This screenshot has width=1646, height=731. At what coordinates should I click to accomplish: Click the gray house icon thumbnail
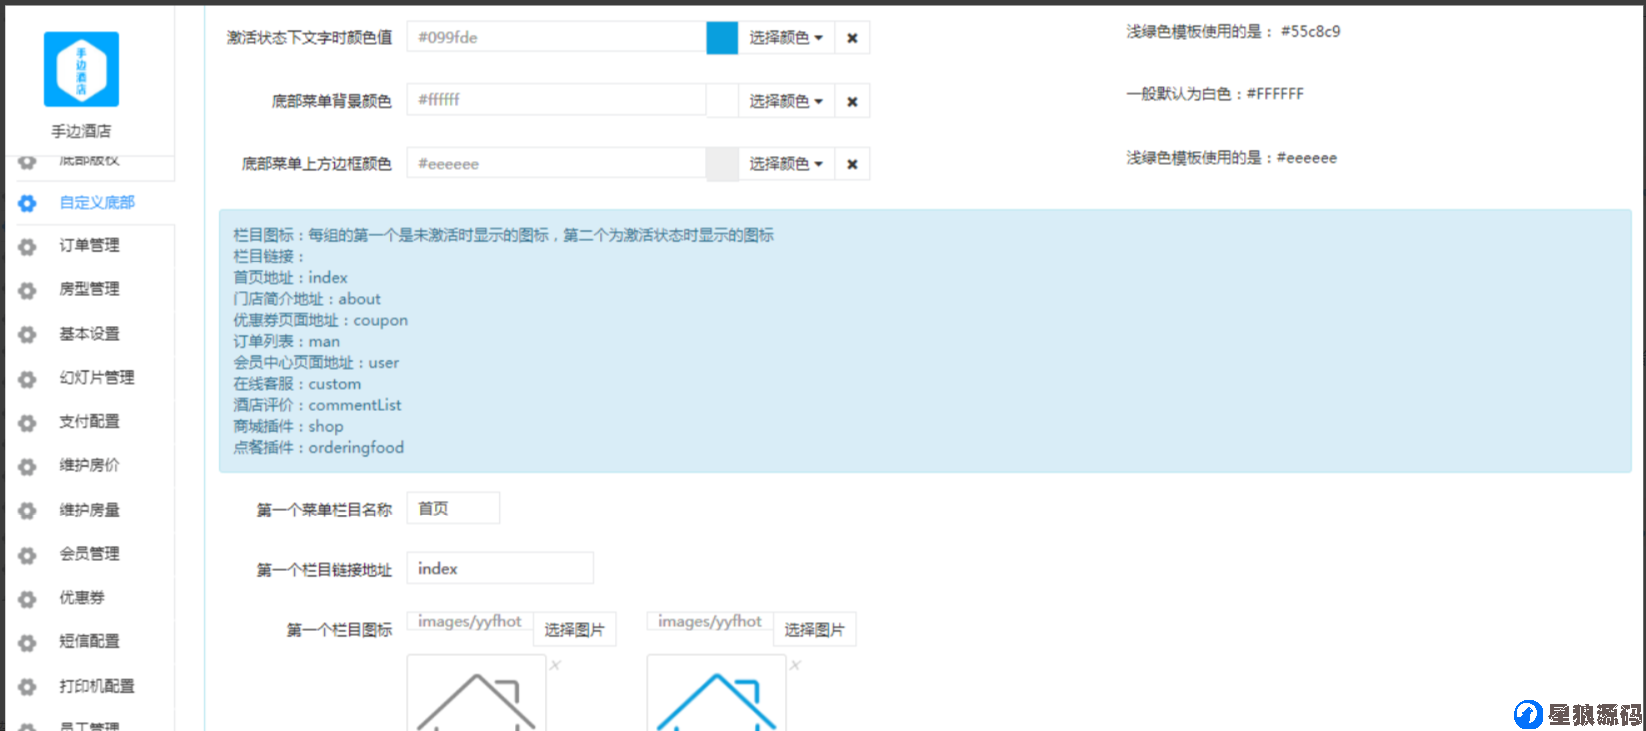pos(476,694)
